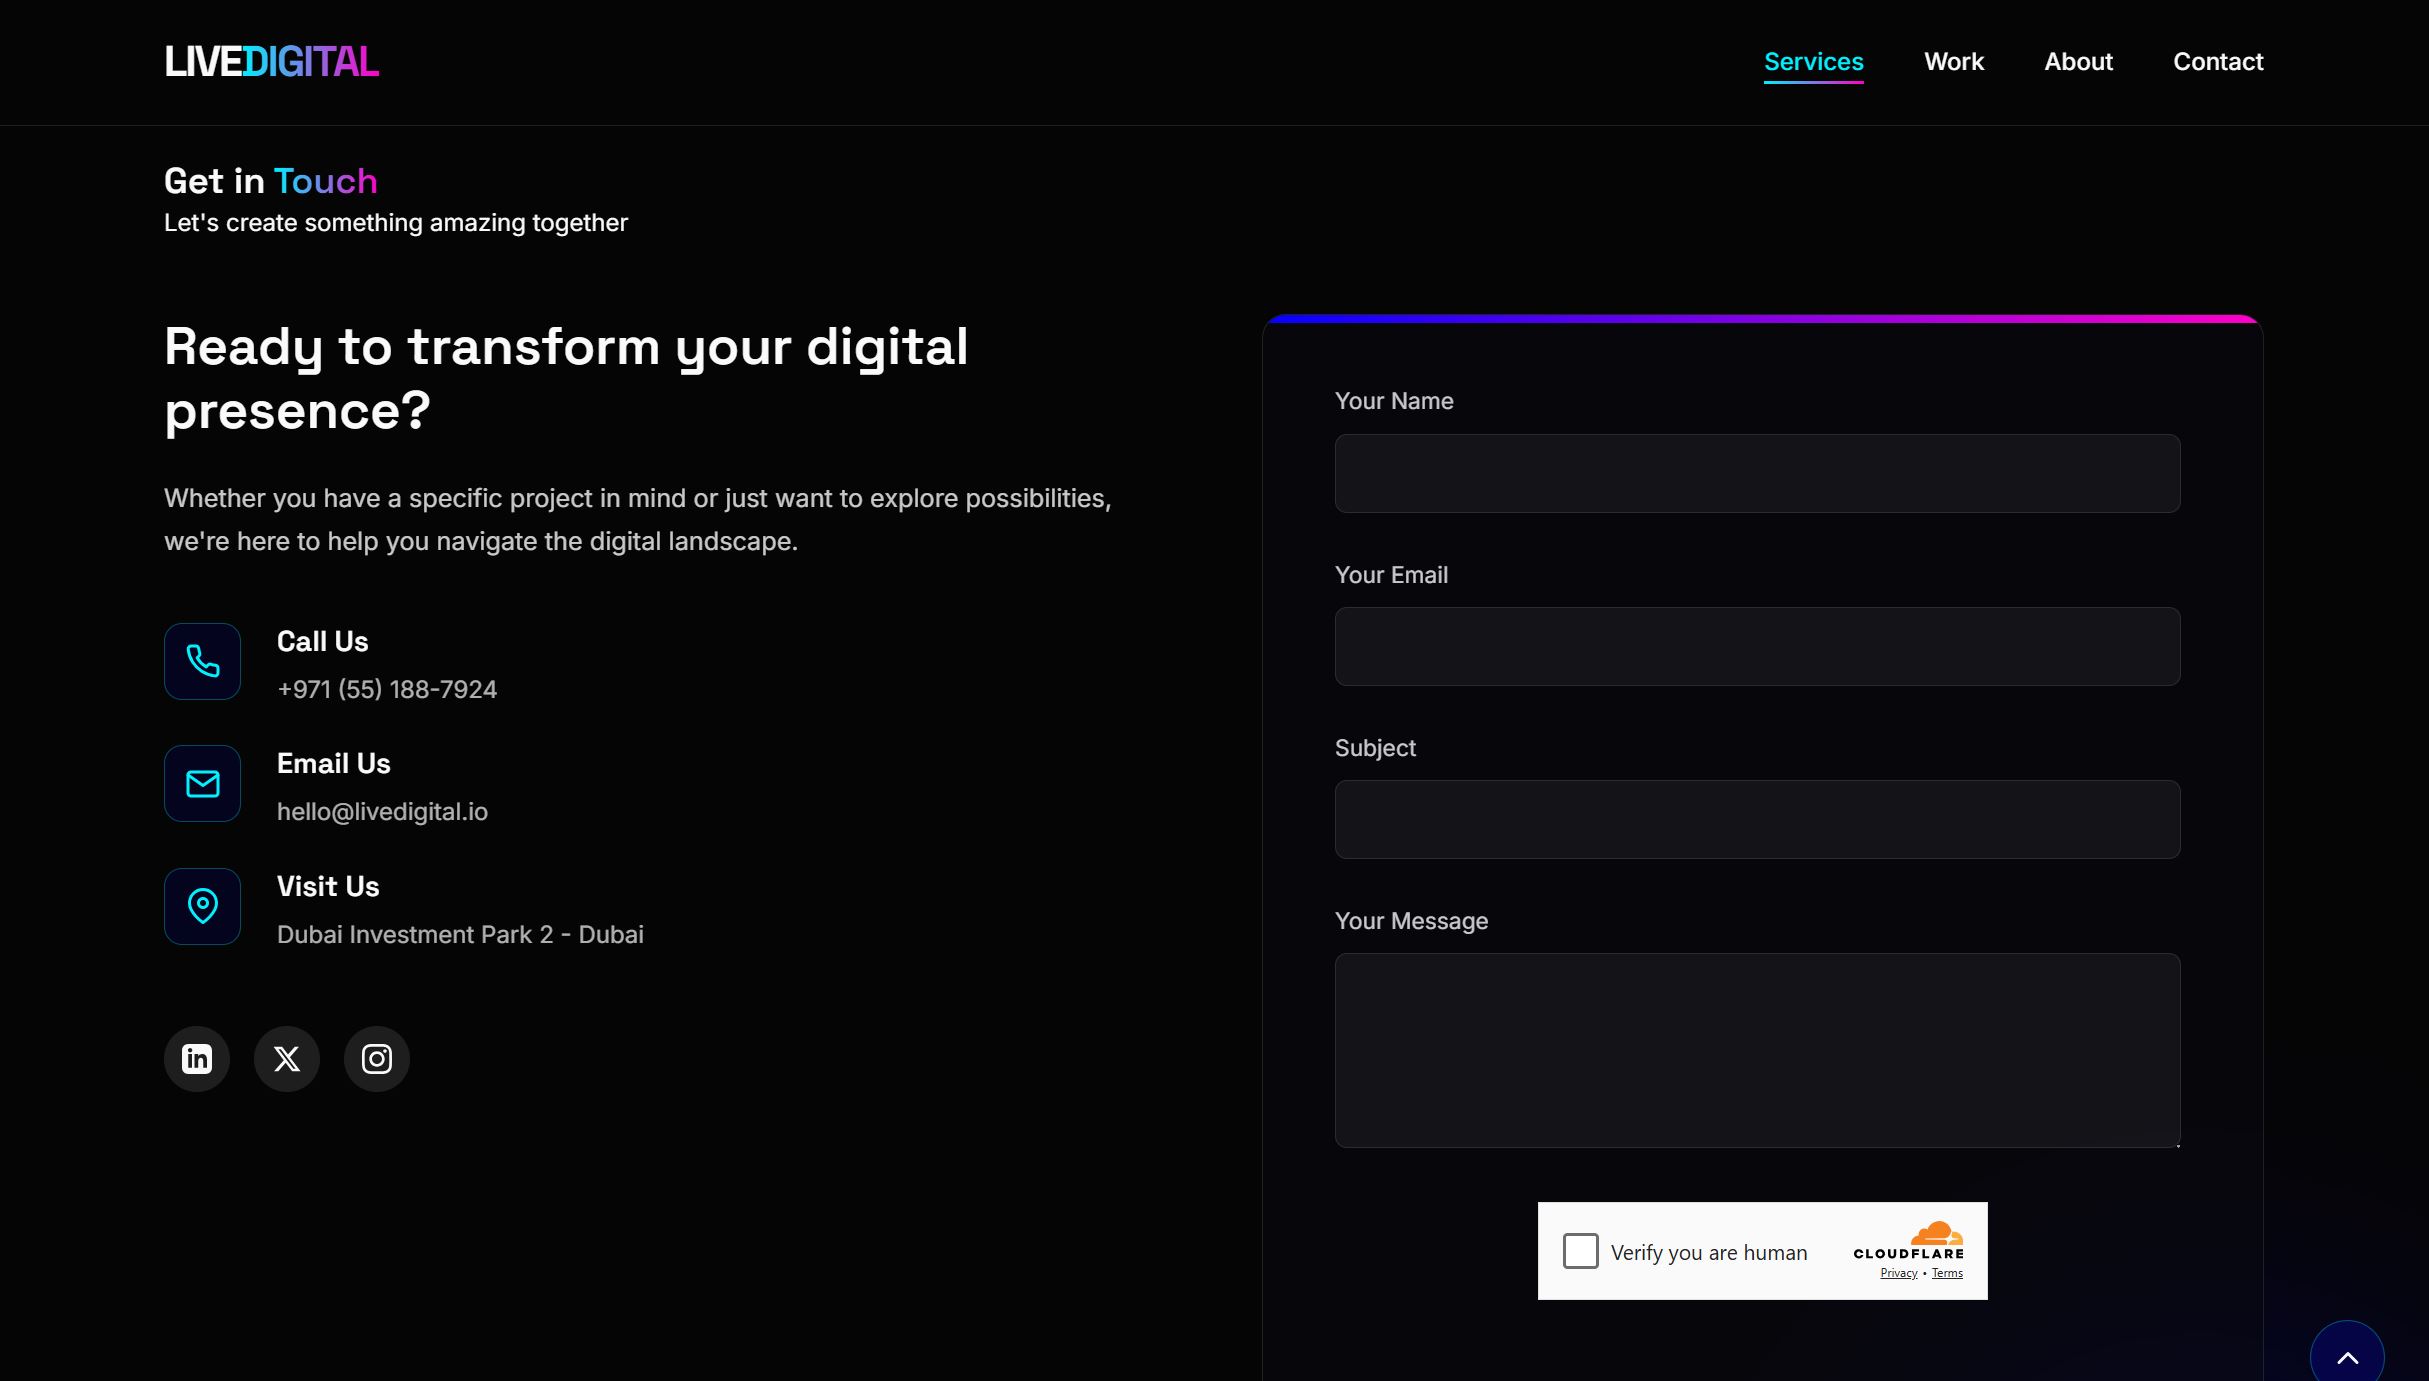Click the Your Message text area
The height and width of the screenshot is (1381, 2429).
1756,1050
